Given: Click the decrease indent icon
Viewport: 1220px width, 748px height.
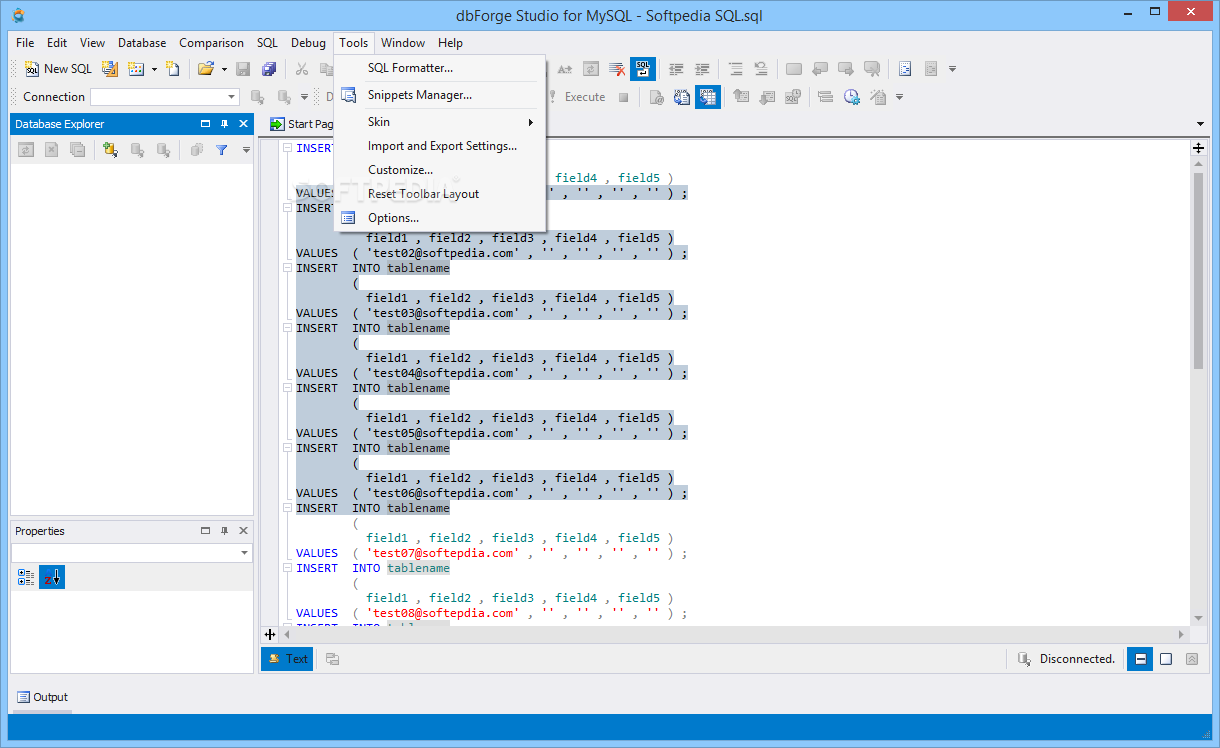Looking at the screenshot, I should tap(677, 69).
